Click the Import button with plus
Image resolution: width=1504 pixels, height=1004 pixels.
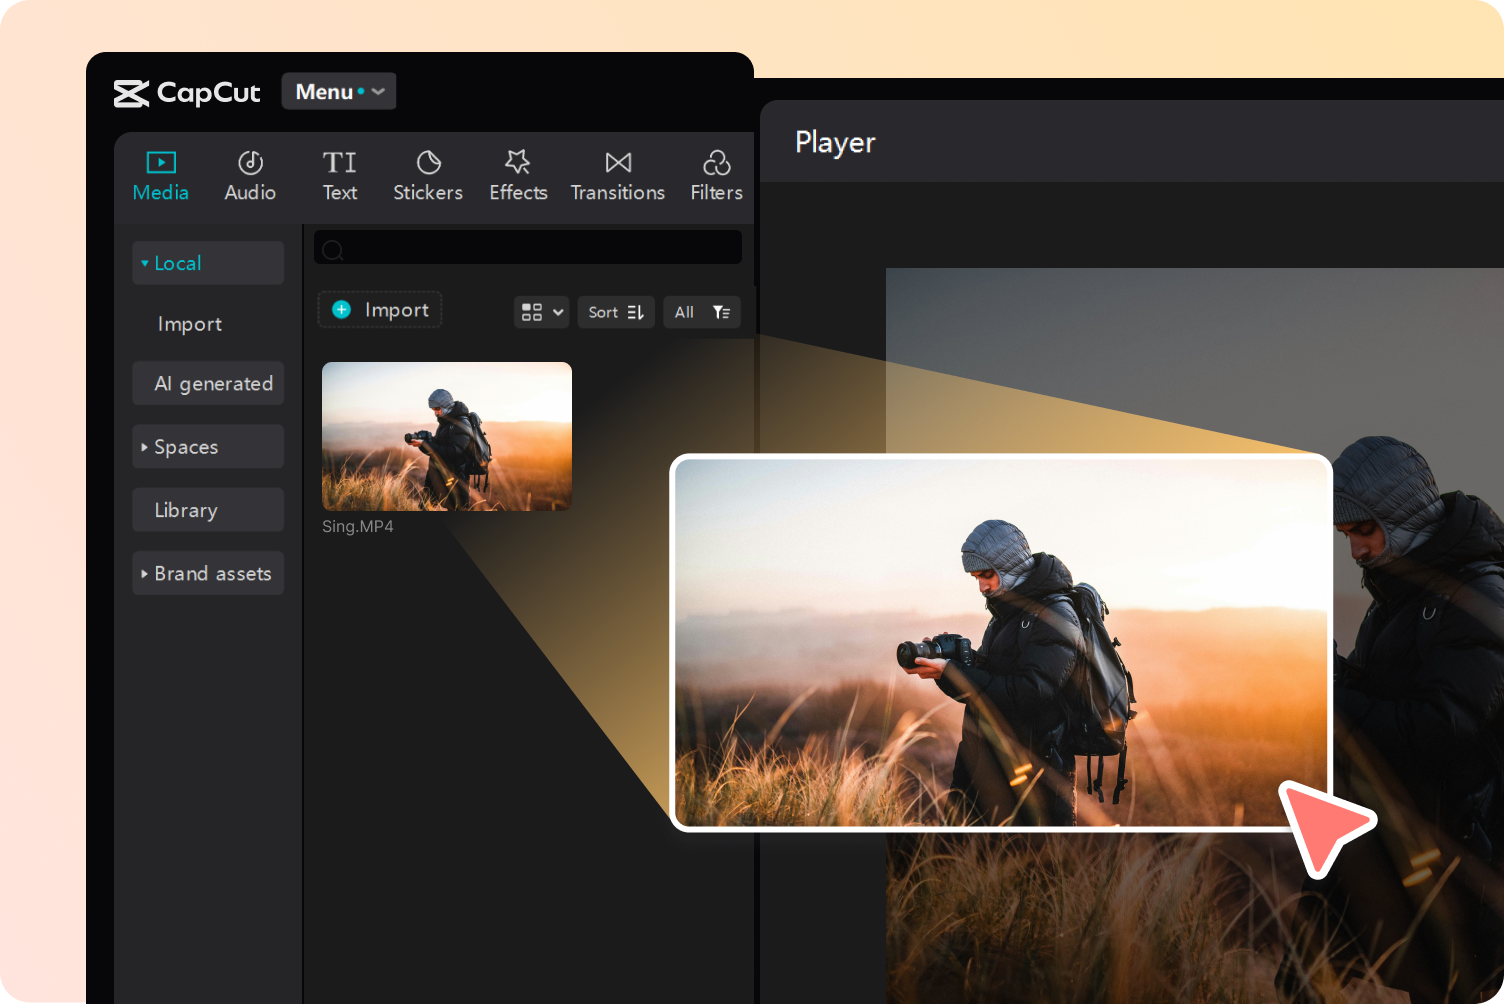tap(380, 310)
